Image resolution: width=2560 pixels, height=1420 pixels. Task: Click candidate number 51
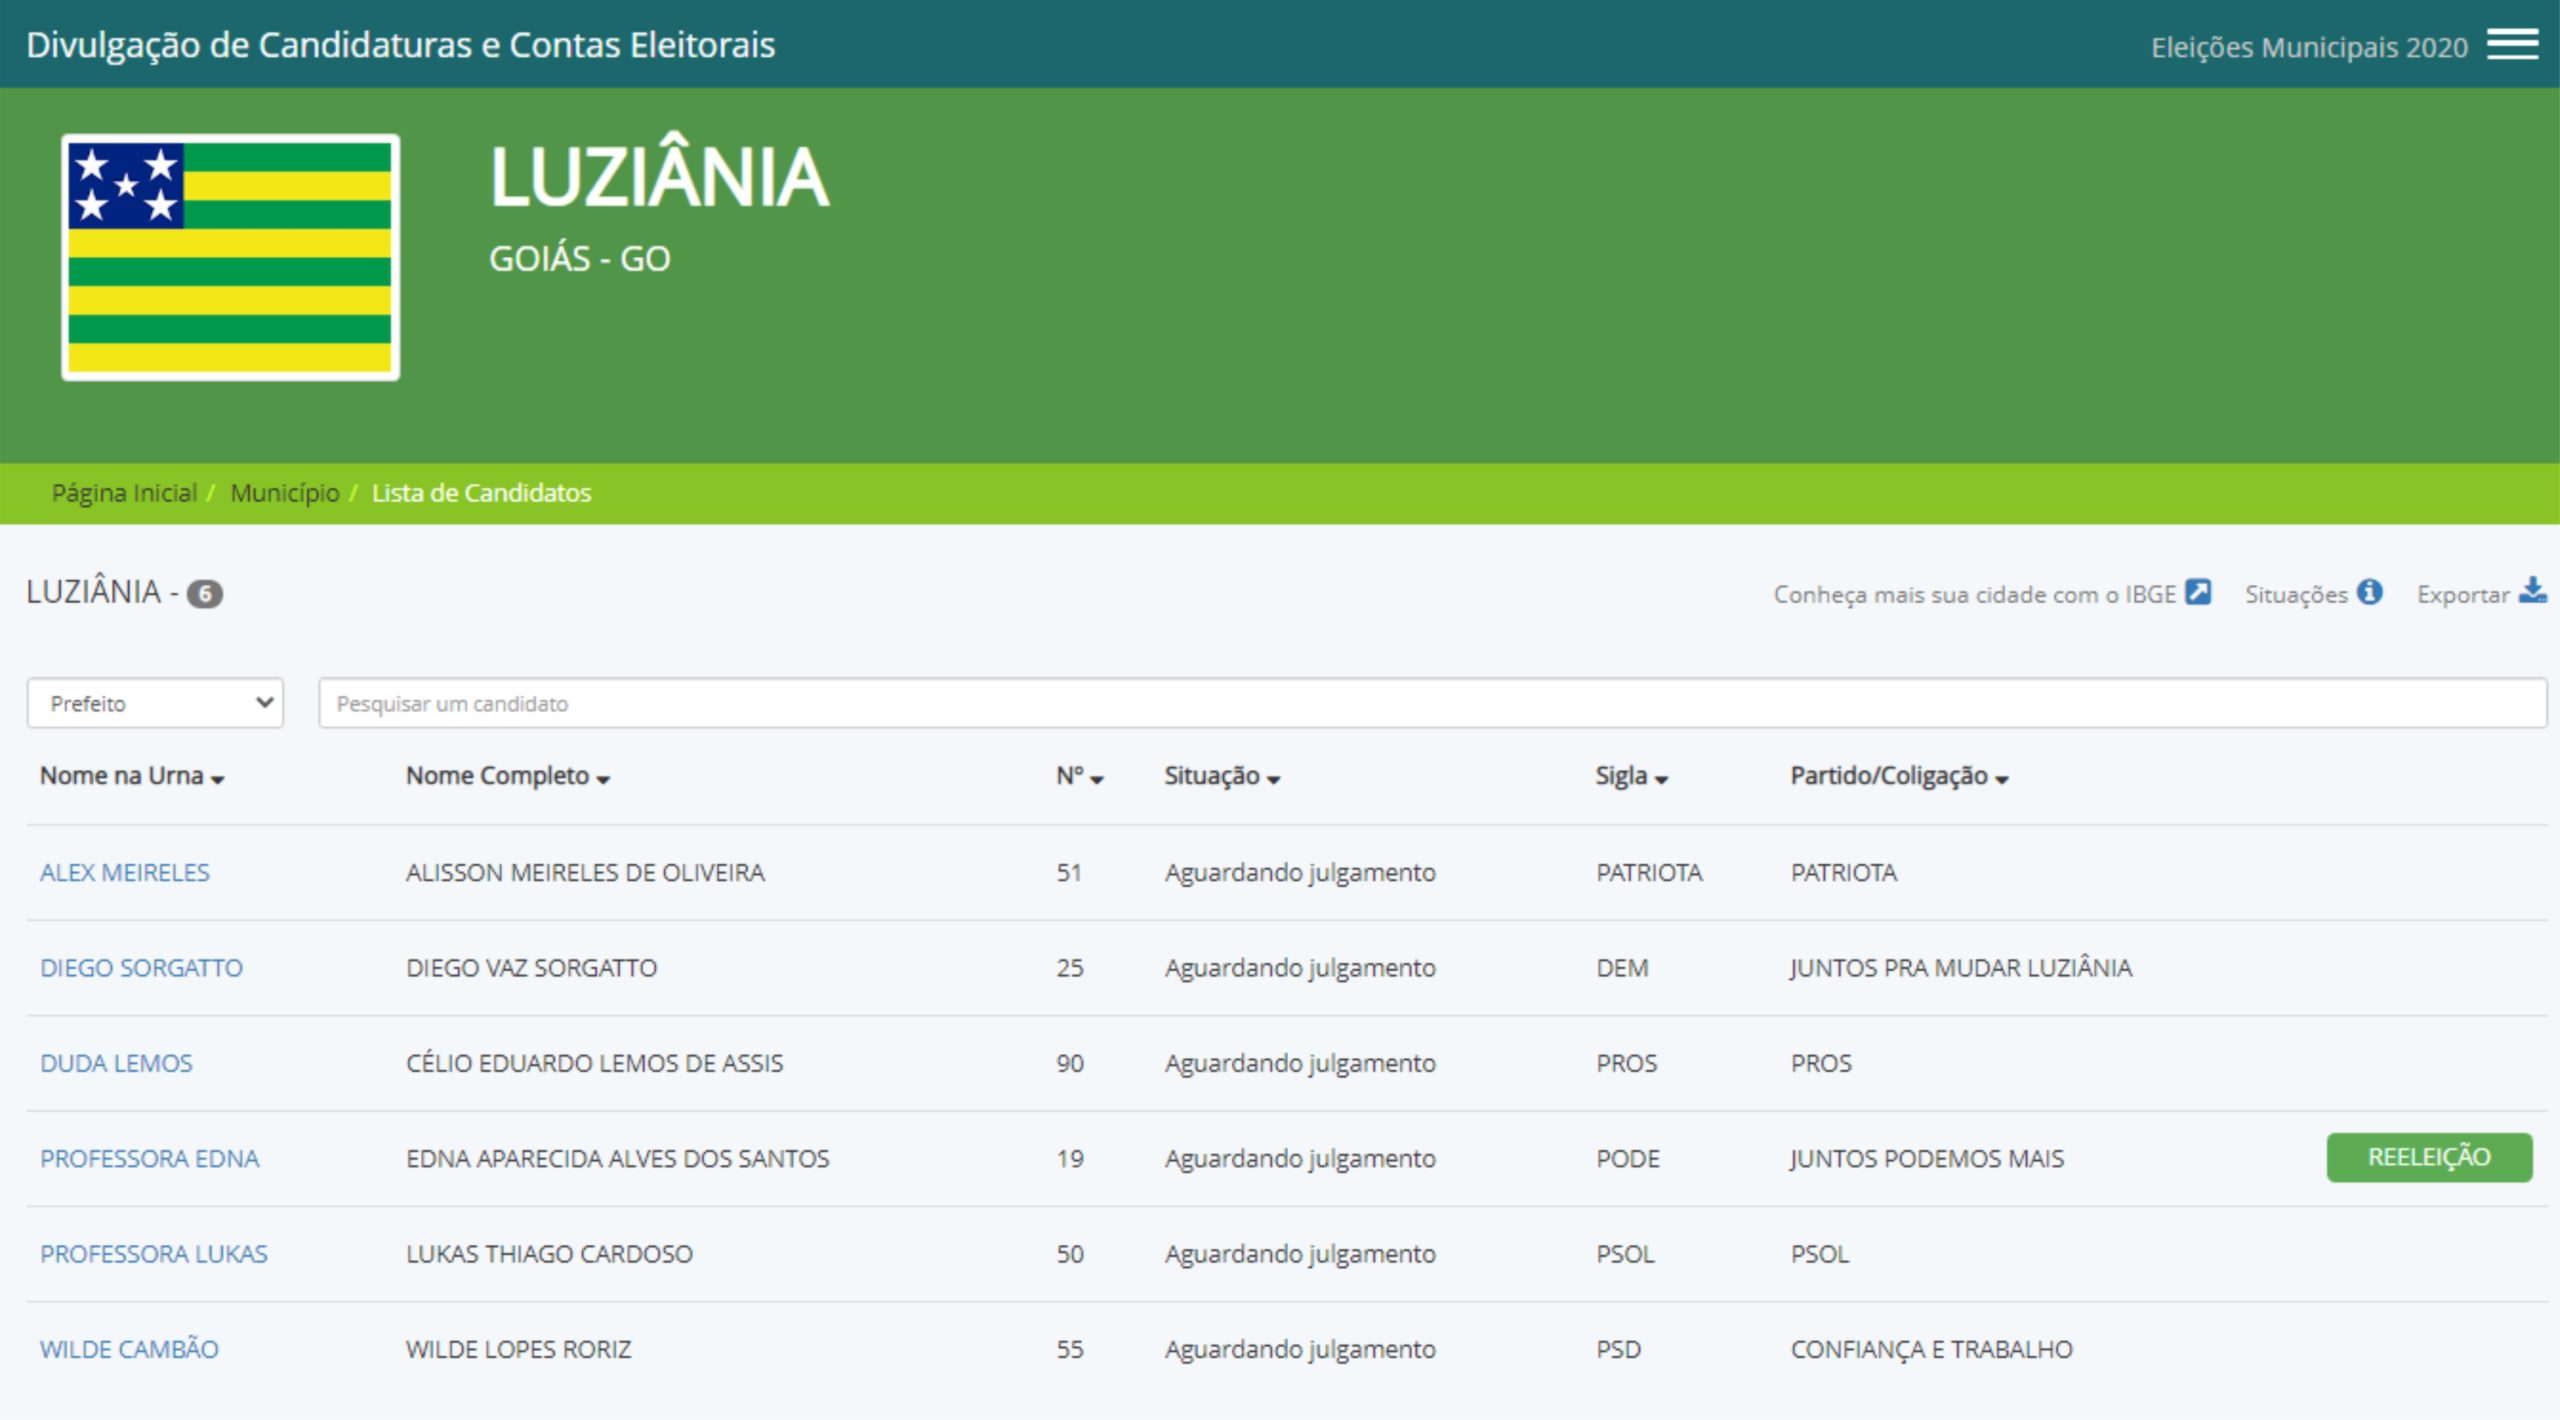(x=1069, y=872)
